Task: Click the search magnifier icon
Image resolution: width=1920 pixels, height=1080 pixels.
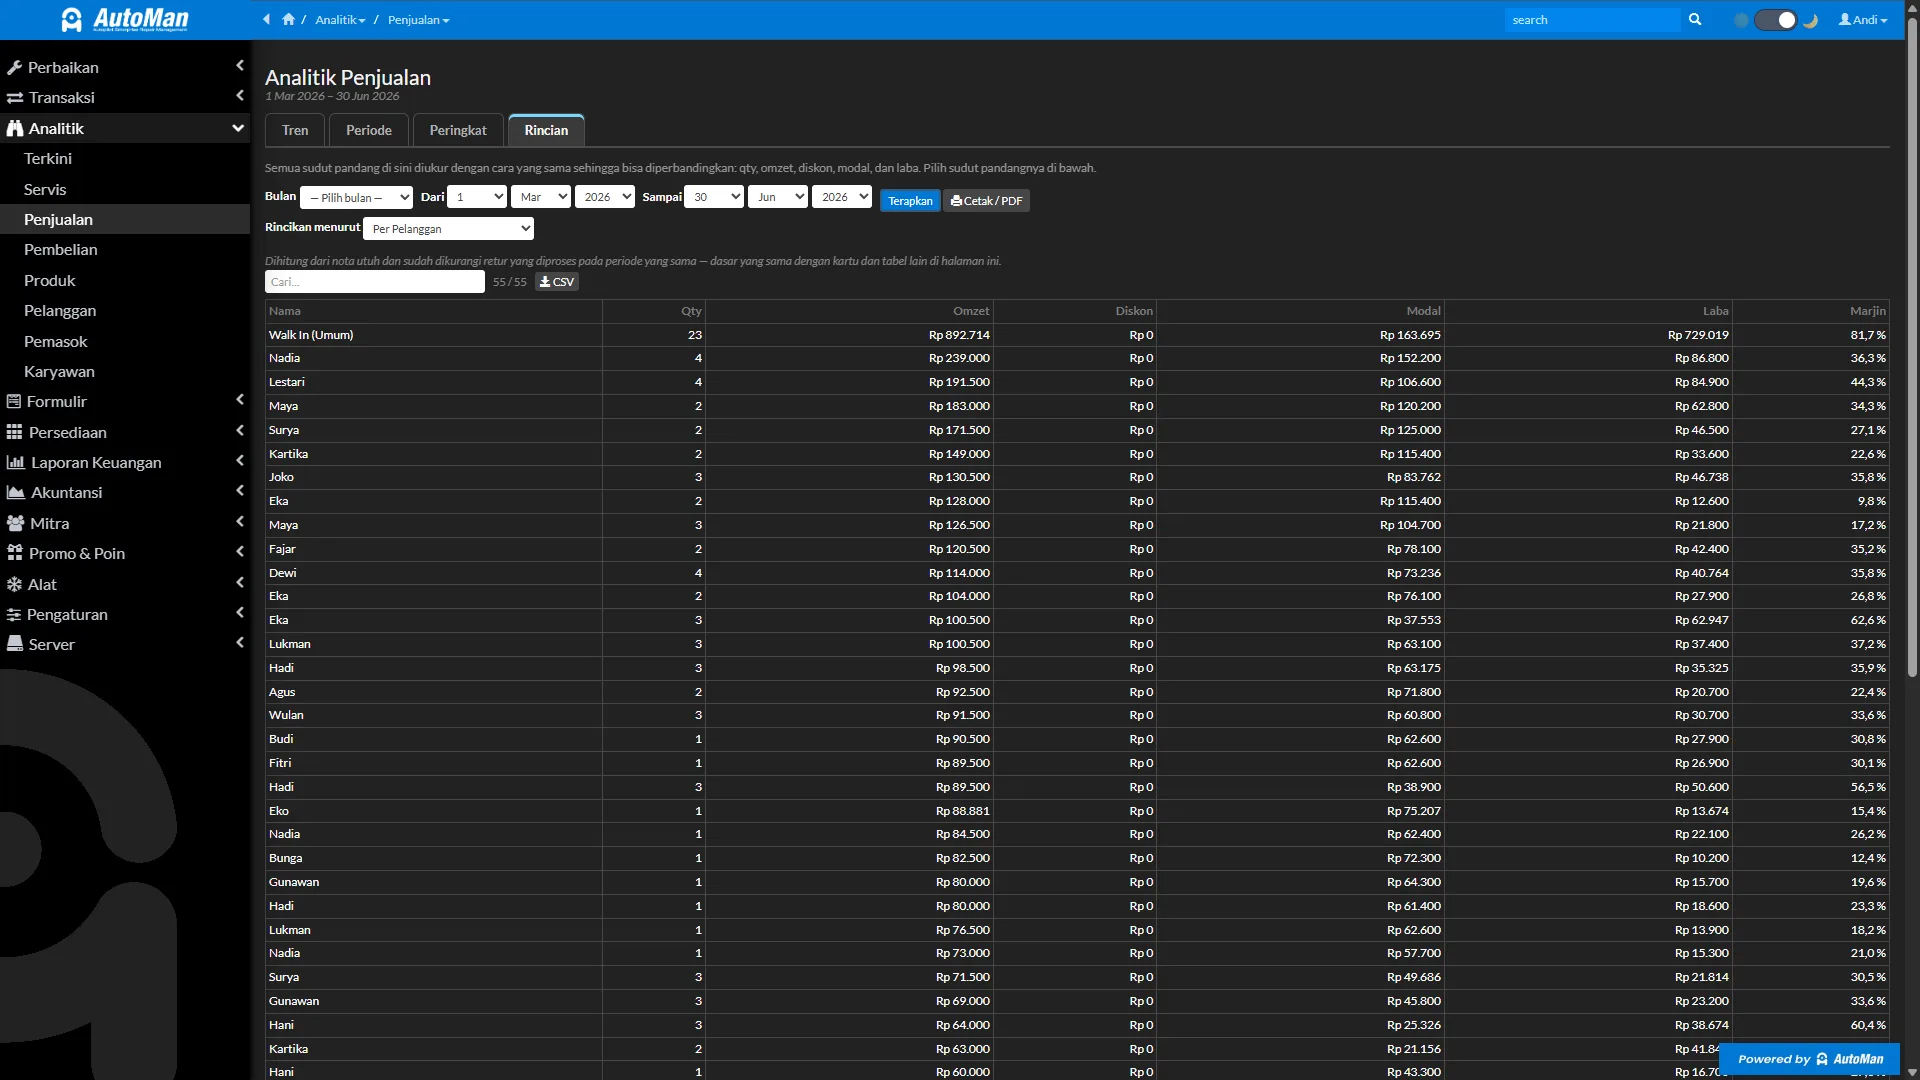Action: tap(1695, 19)
